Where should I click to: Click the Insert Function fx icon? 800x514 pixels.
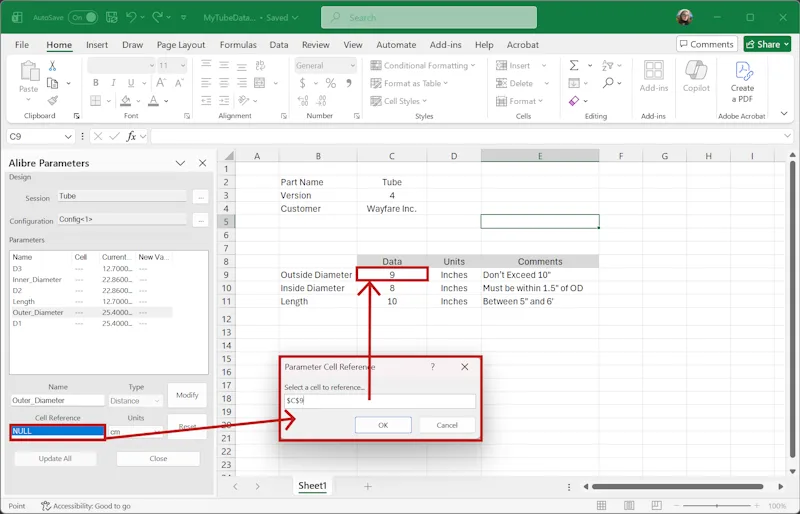click(131, 136)
